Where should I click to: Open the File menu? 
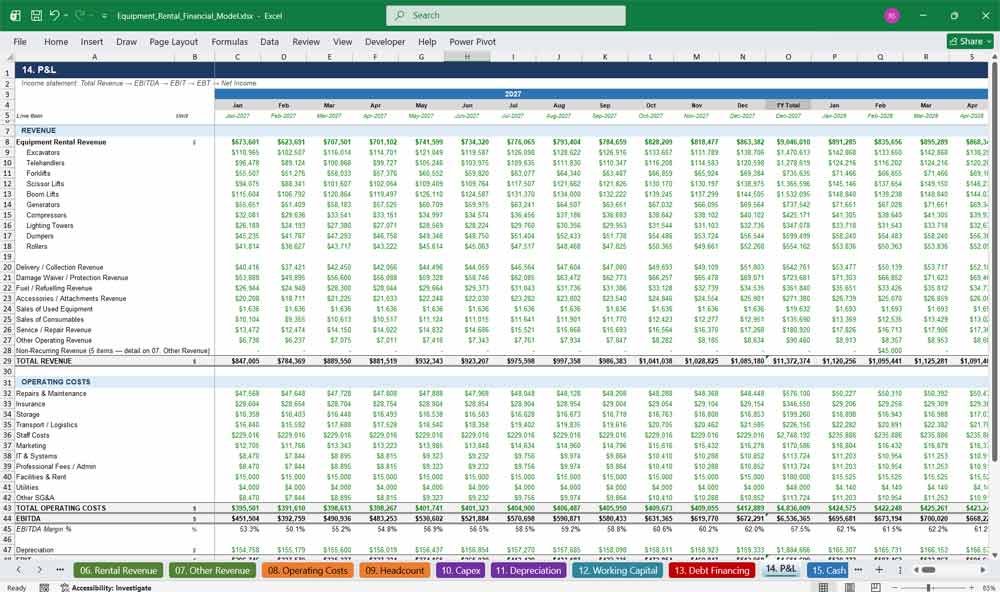tap(20, 41)
